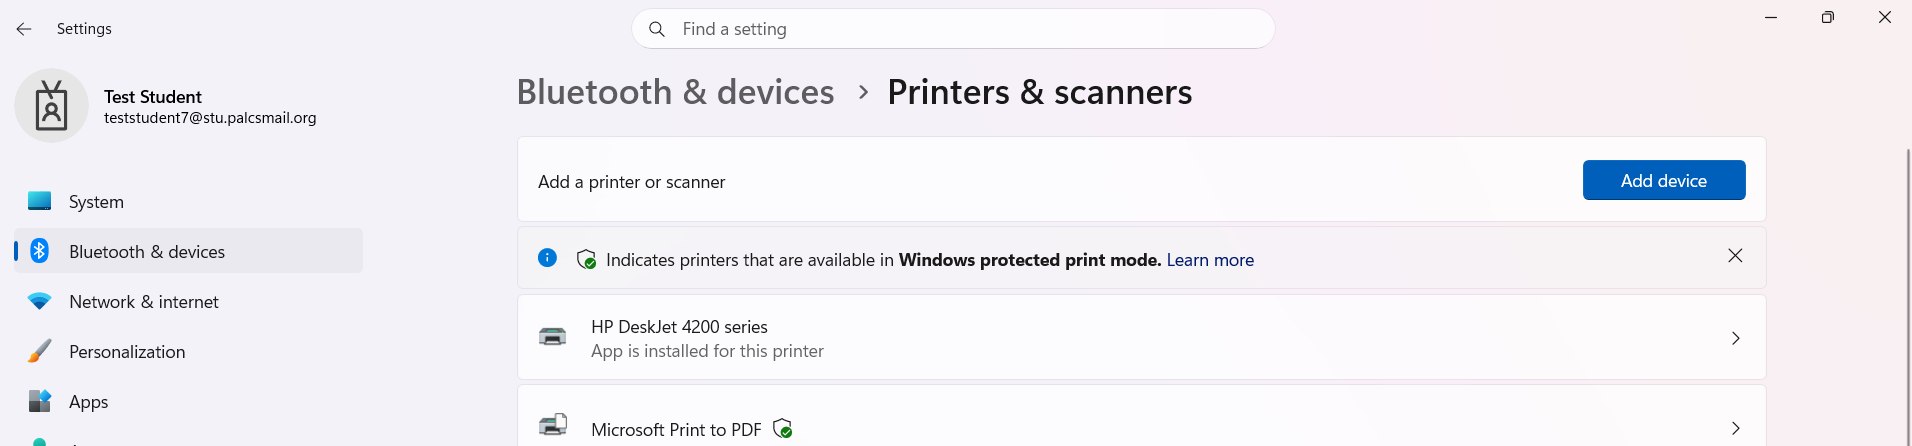1912x446 pixels.
Task: Open the Test Student profile avatar
Action: (x=51, y=106)
